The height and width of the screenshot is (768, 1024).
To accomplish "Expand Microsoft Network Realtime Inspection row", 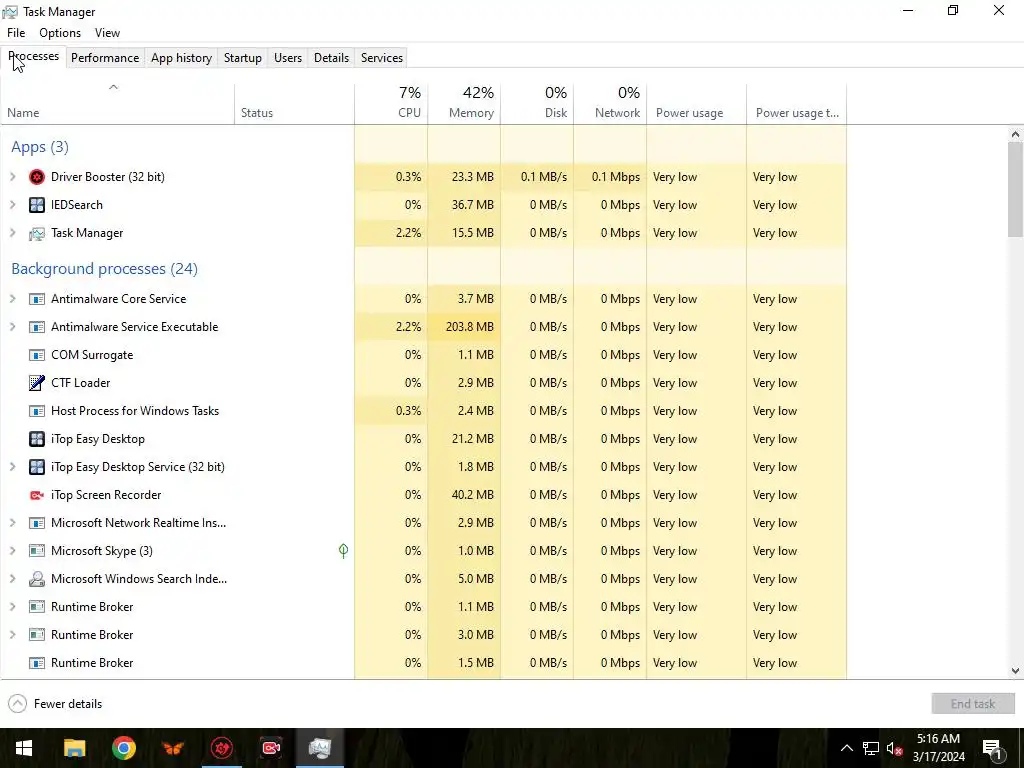I will click(x=12, y=523).
